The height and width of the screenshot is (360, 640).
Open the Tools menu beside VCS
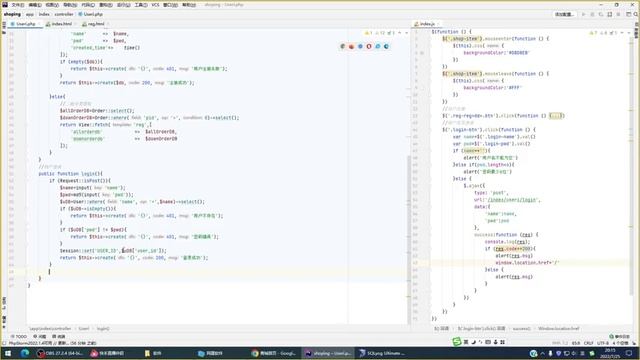click(x=141, y=5)
